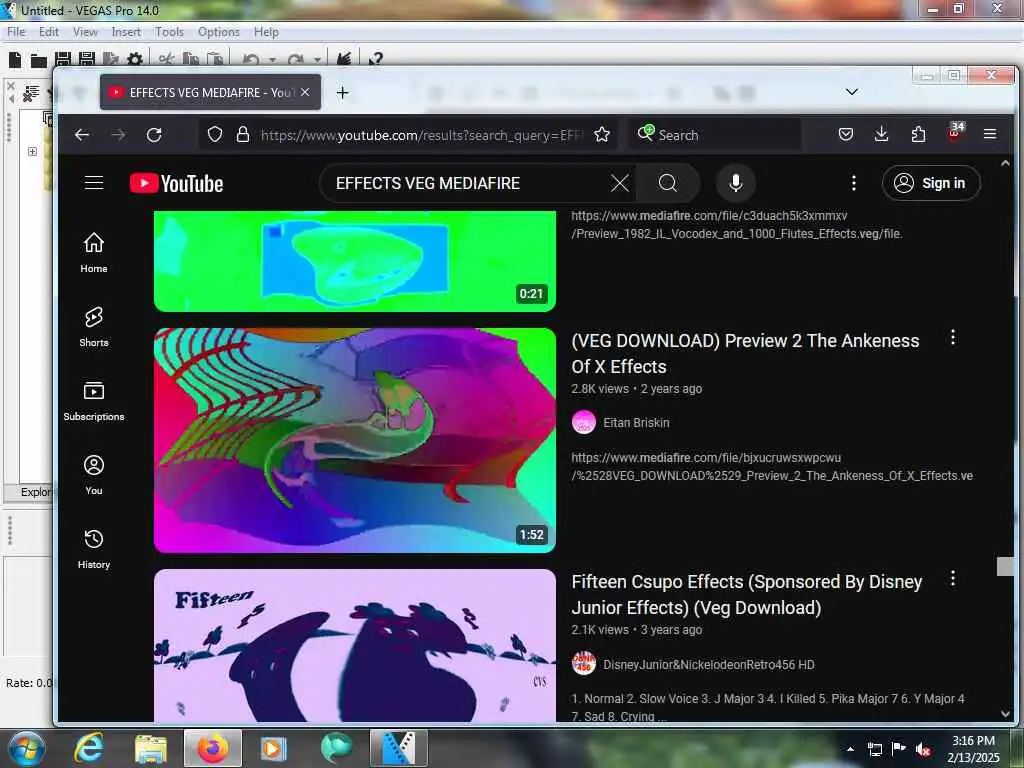Screen dimensions: 1024x768
Task: Open action menu for Fifteen Csupo Effects video
Action: tap(953, 578)
